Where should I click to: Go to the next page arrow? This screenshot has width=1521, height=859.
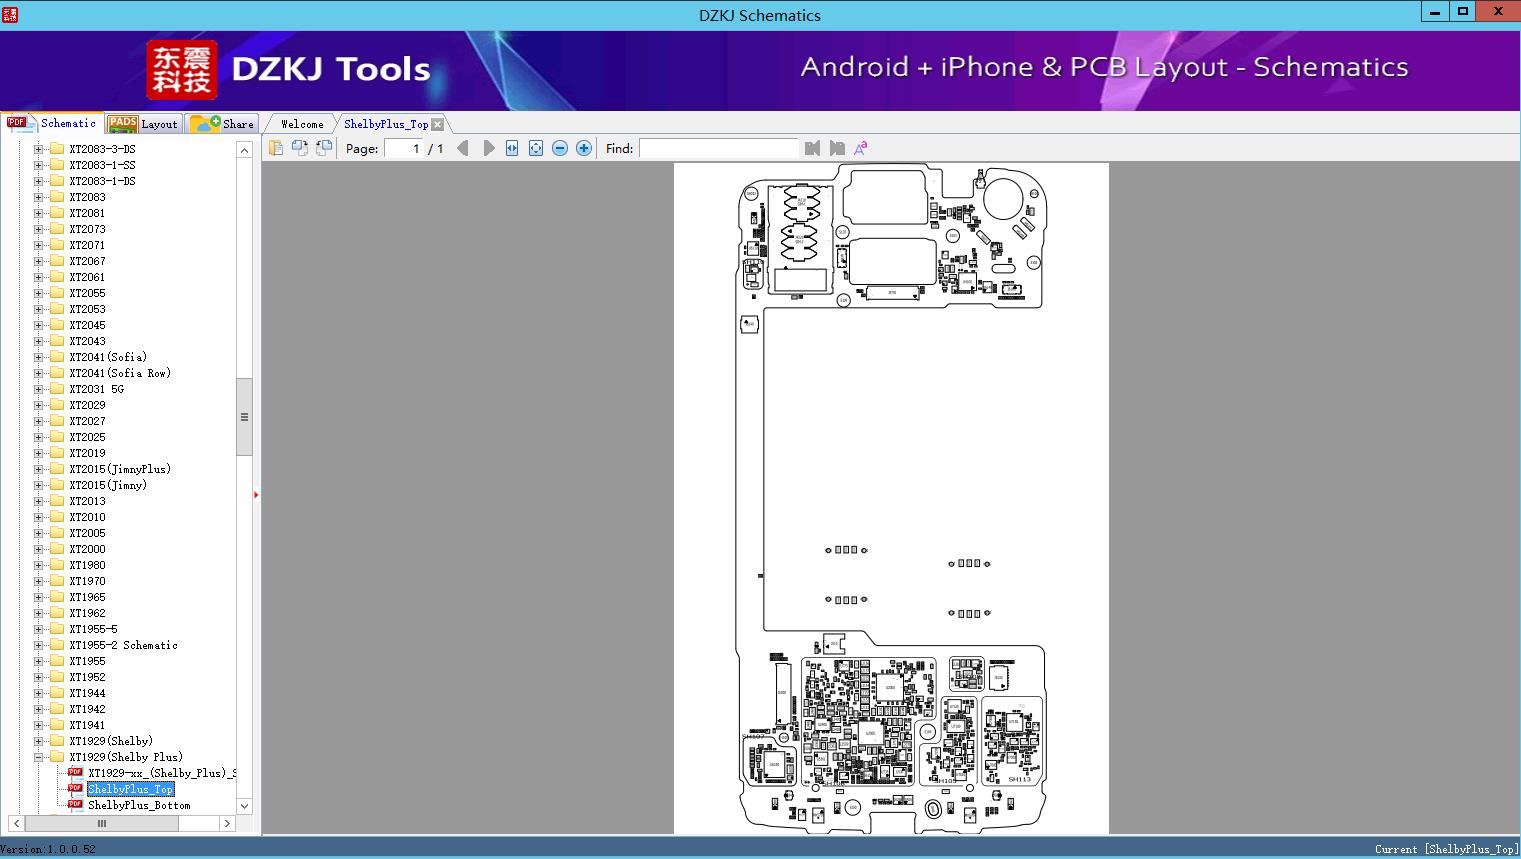[x=489, y=148]
